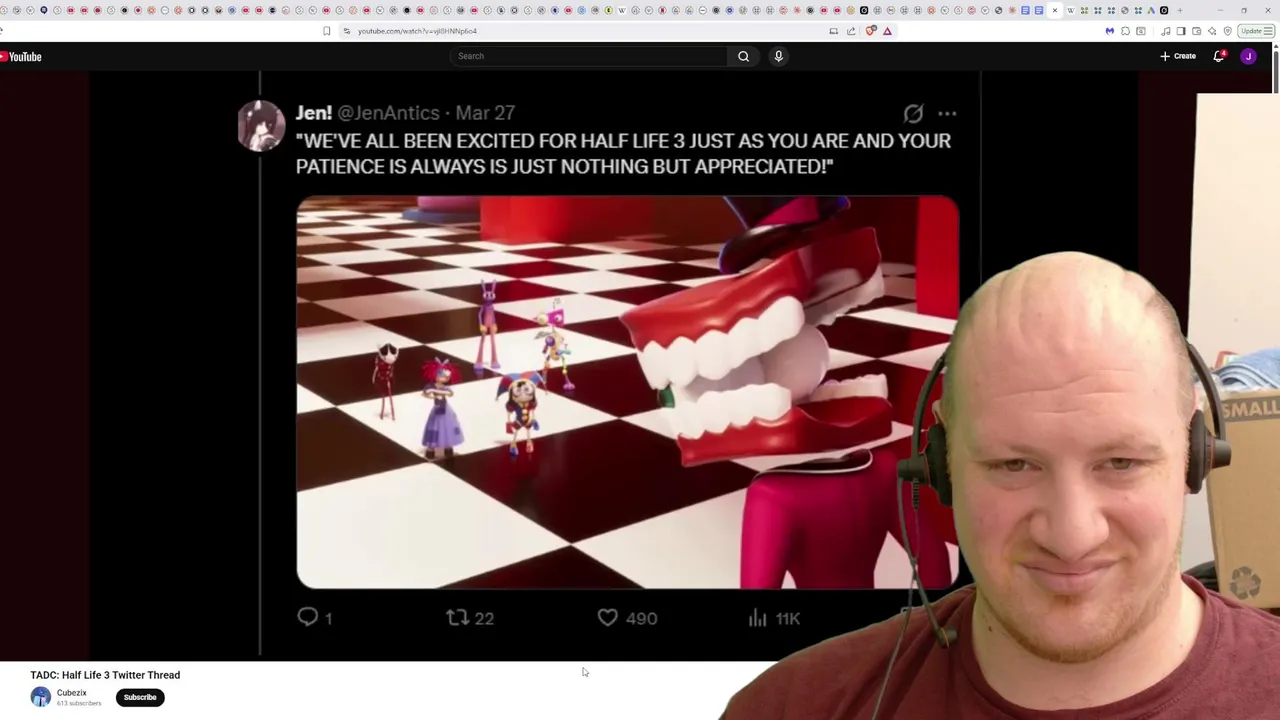The image size is (1280, 720).
Task: Click the 613 subscribers text
Action: [79, 704]
